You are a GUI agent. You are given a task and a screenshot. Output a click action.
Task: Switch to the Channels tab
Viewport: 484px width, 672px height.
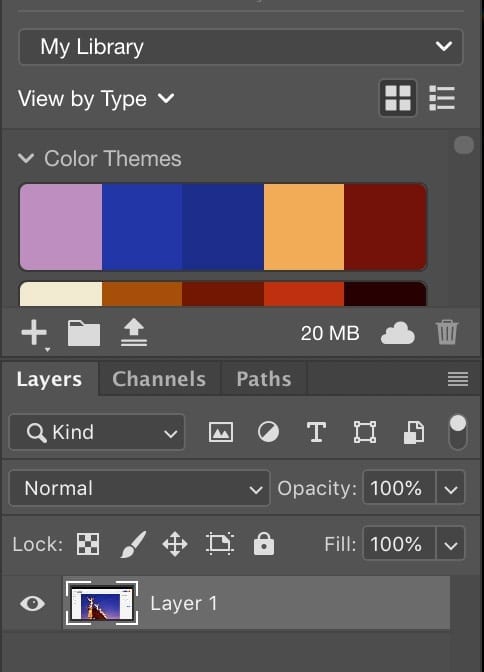pyautogui.click(x=159, y=379)
